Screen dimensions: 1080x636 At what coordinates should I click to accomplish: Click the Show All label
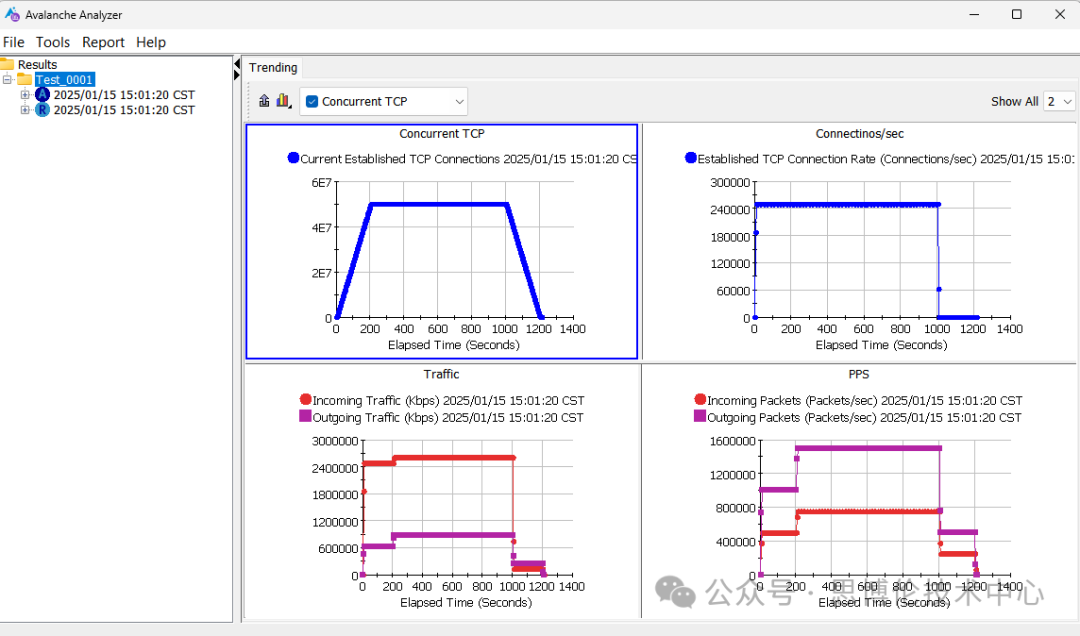[1015, 101]
